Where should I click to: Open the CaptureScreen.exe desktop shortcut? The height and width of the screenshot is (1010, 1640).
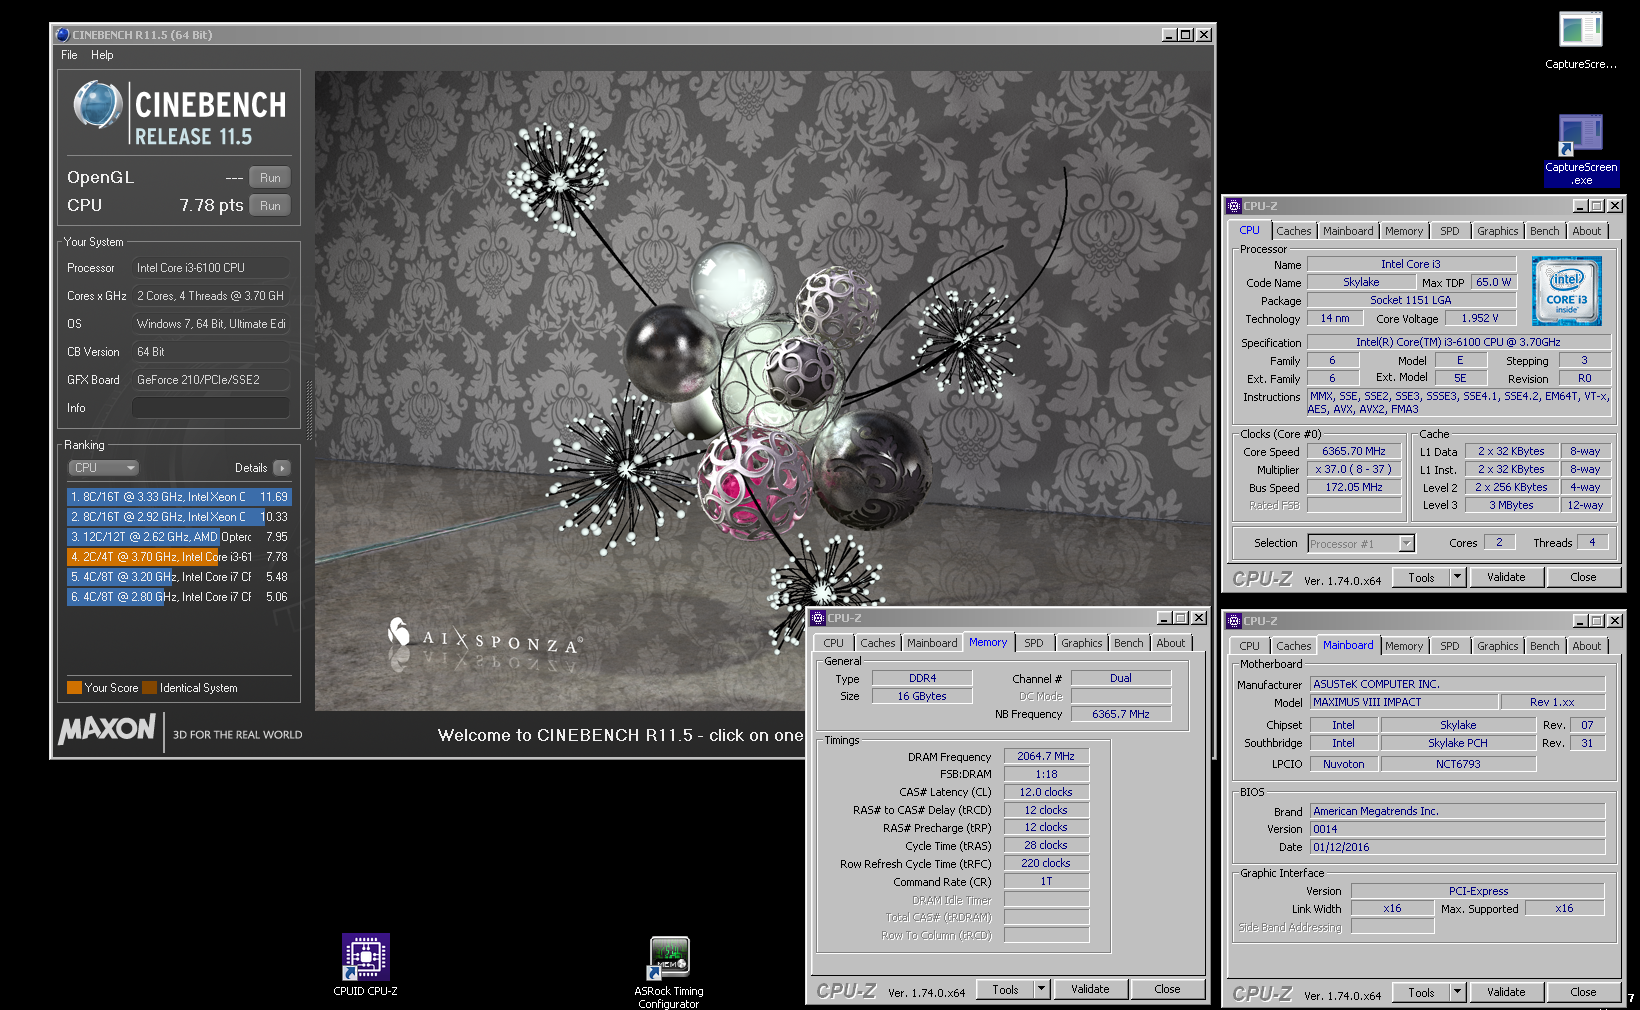point(1580,150)
